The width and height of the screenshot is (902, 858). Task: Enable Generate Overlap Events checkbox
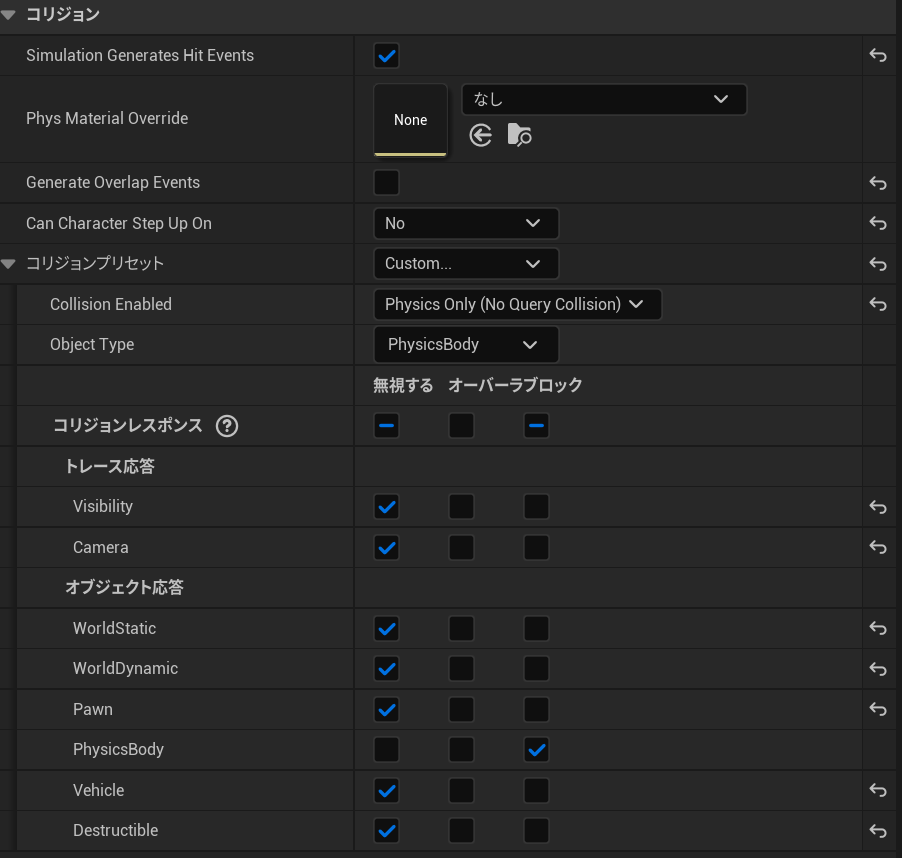click(386, 183)
